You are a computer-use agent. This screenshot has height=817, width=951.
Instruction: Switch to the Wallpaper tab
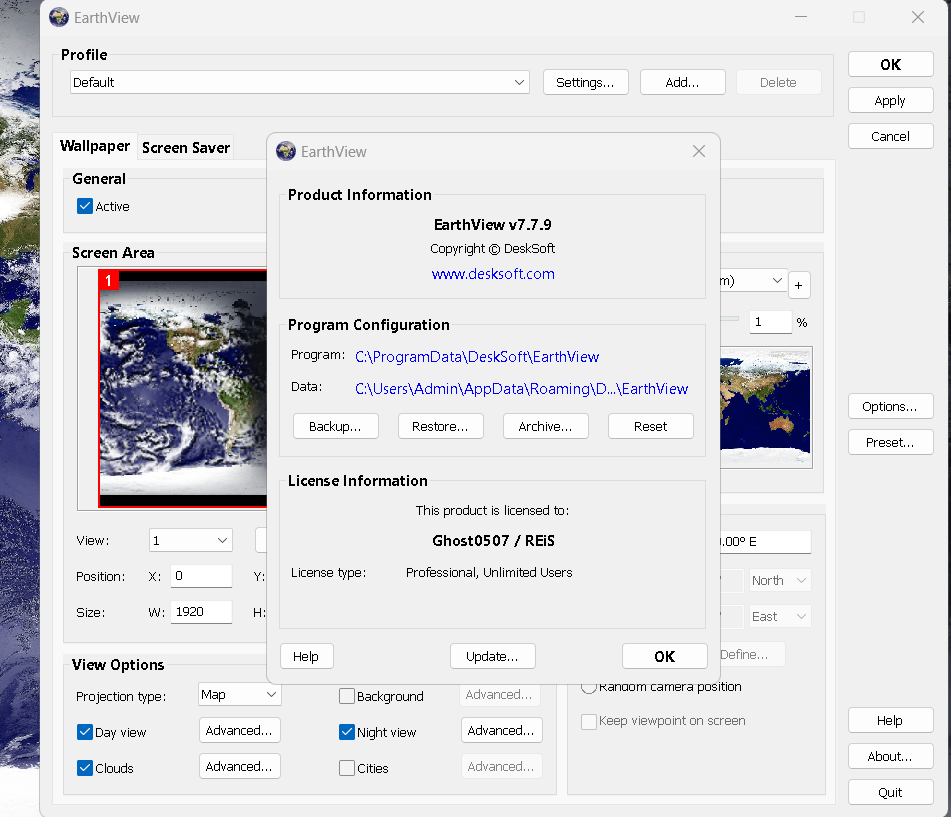coord(95,146)
